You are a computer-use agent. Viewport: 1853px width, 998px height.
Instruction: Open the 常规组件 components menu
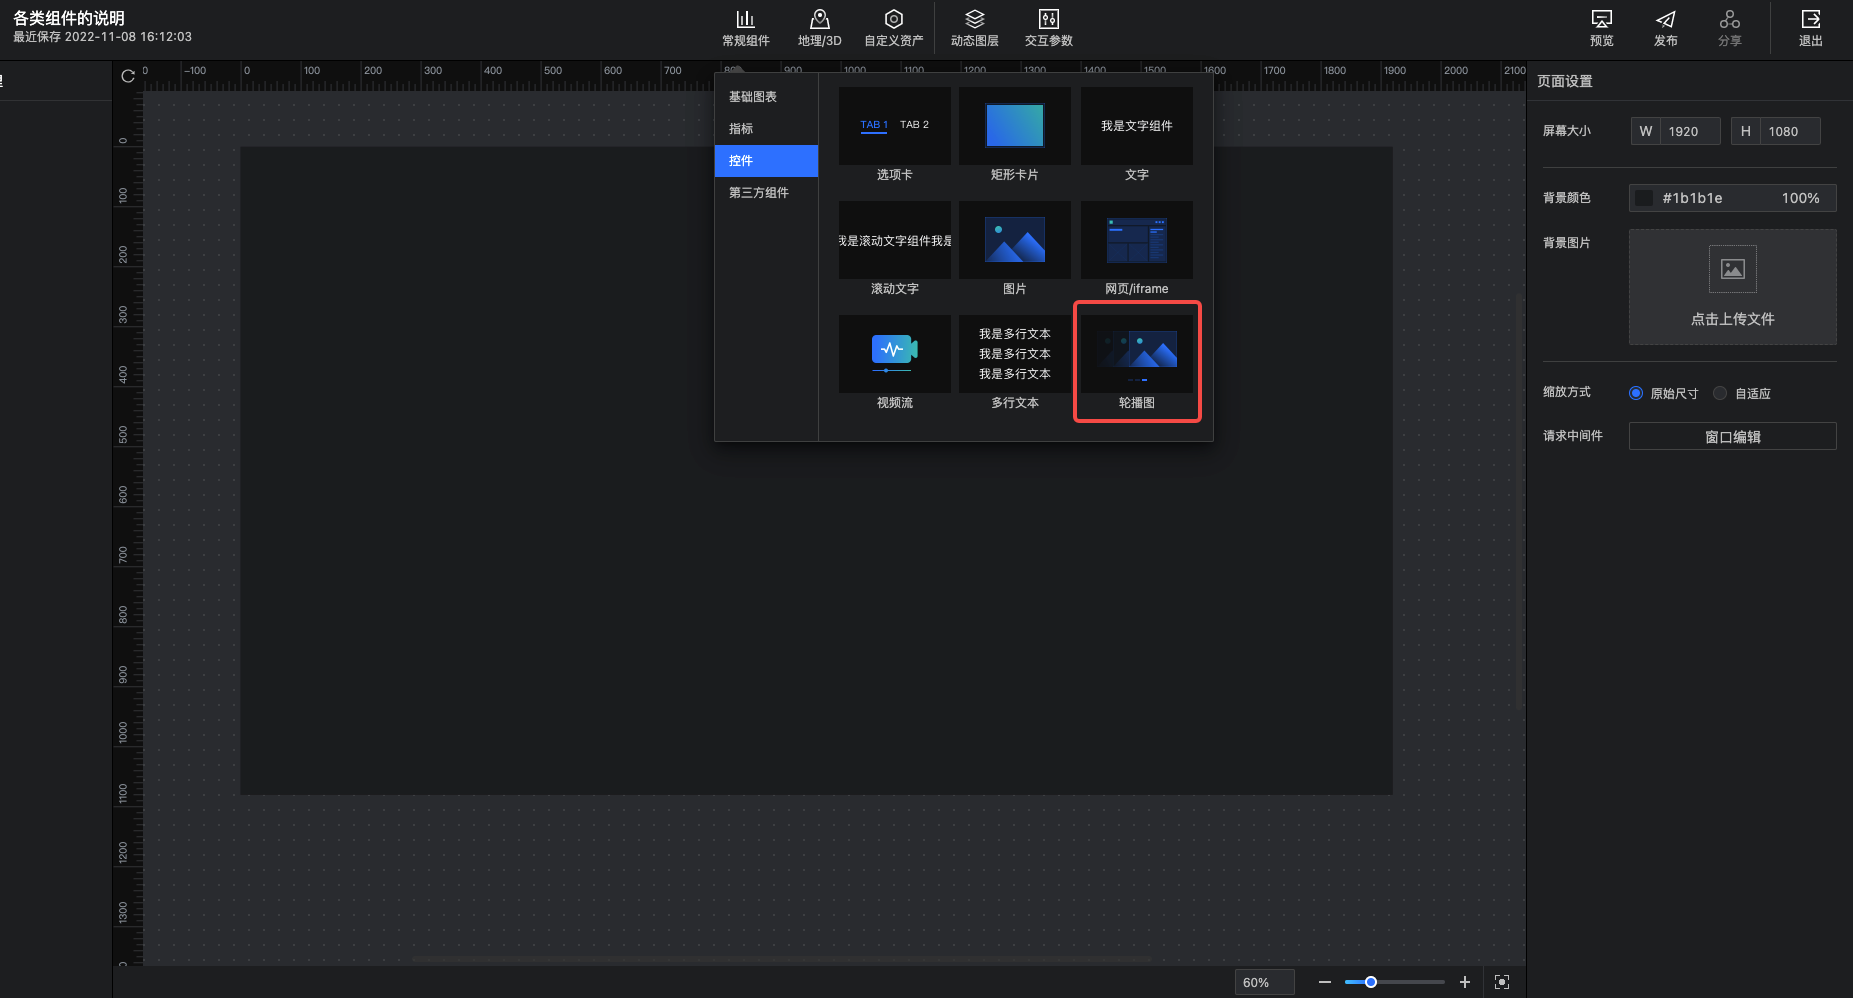(745, 27)
